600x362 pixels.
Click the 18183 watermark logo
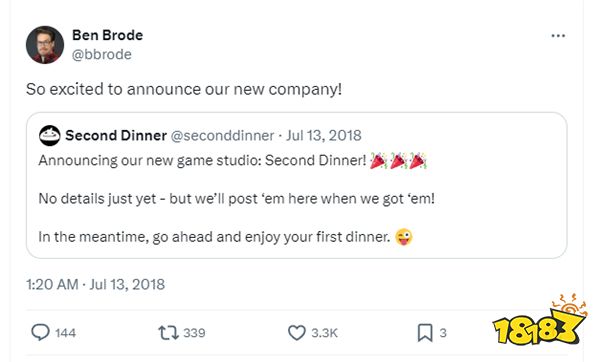click(x=540, y=321)
